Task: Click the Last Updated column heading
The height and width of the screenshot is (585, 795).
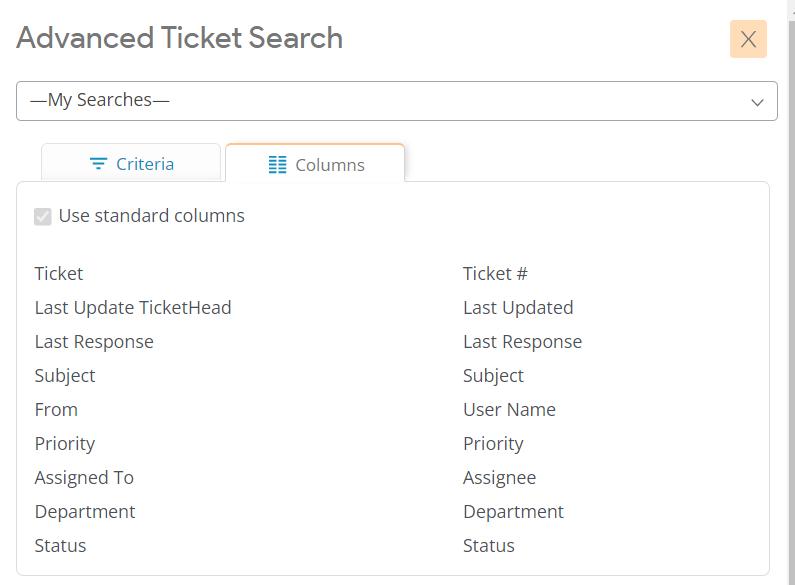Action: pos(518,307)
